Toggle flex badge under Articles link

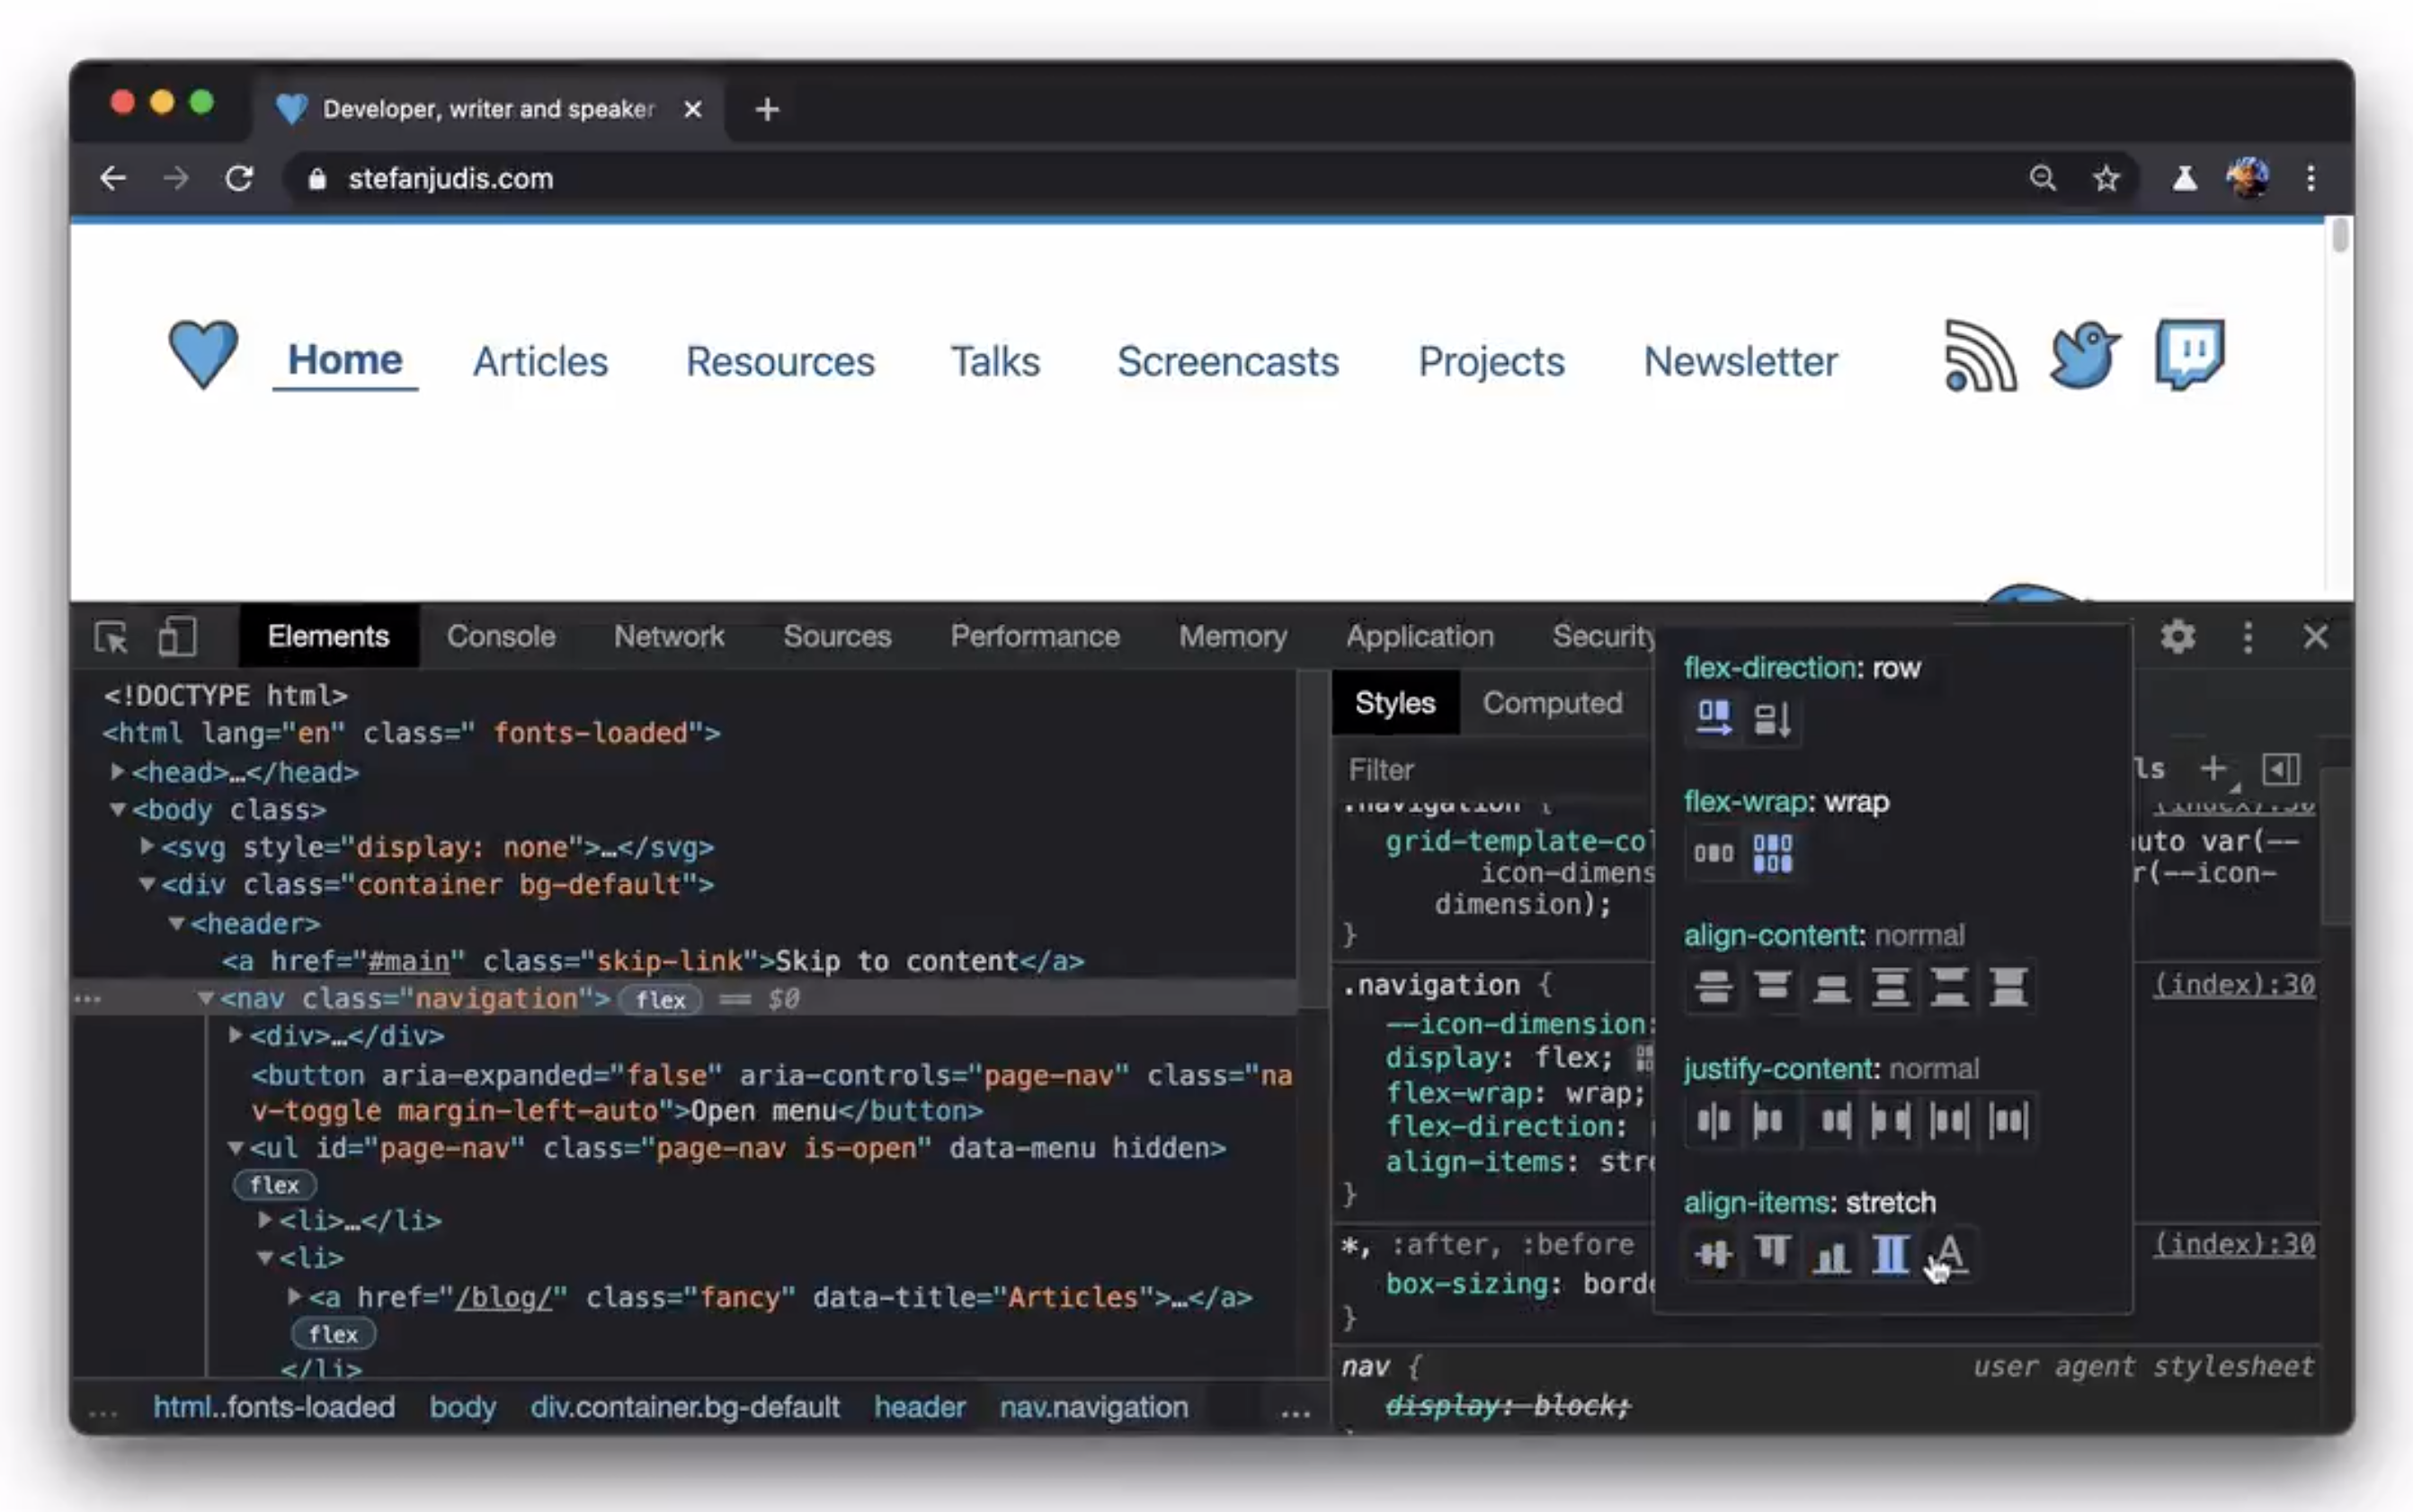333,1334
